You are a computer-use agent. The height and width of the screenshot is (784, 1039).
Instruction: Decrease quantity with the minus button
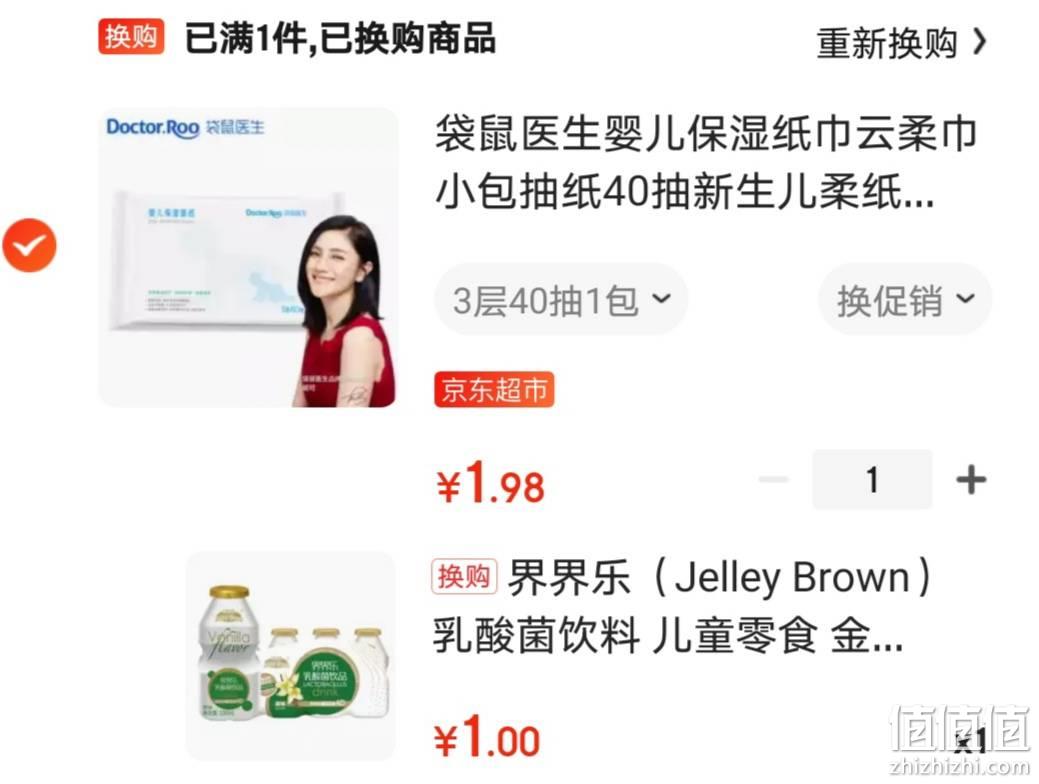coord(773,479)
